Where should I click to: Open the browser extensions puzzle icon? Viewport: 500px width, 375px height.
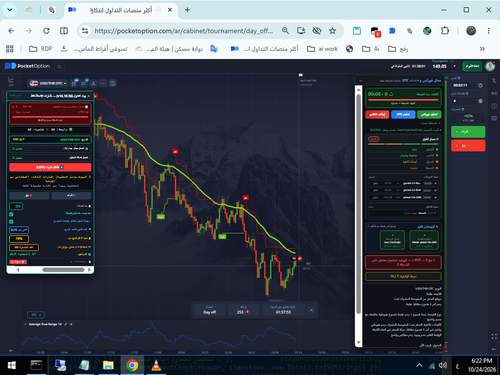click(445, 31)
